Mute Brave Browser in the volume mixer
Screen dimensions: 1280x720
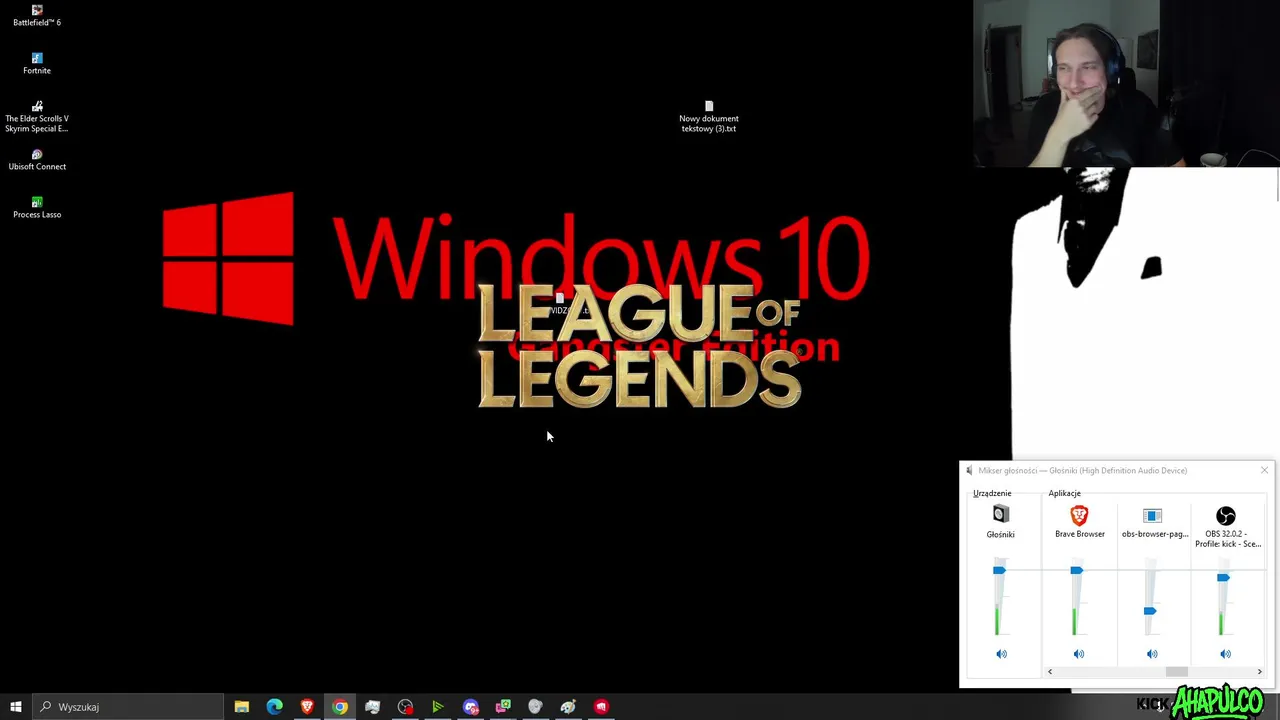tap(1078, 654)
